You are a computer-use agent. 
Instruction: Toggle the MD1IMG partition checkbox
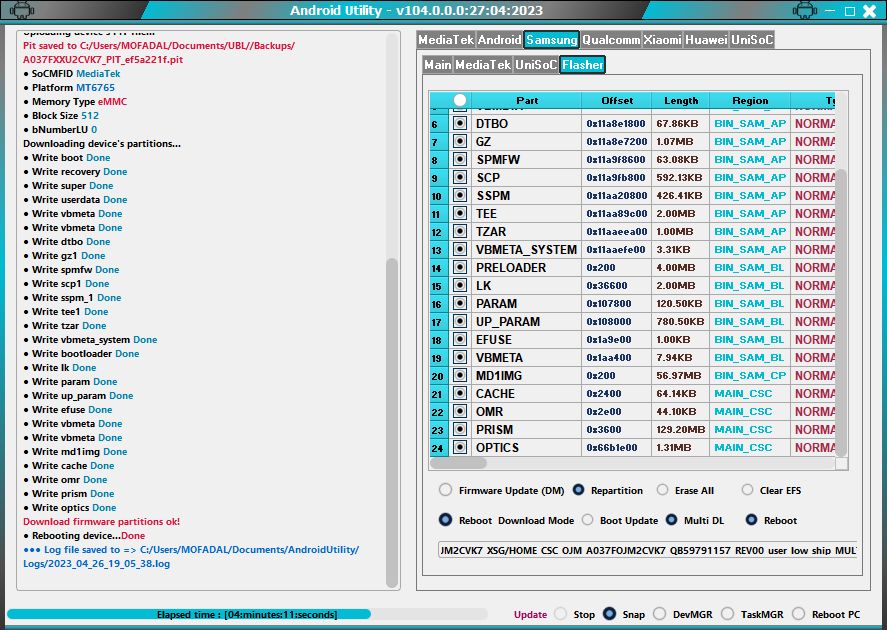[460, 376]
